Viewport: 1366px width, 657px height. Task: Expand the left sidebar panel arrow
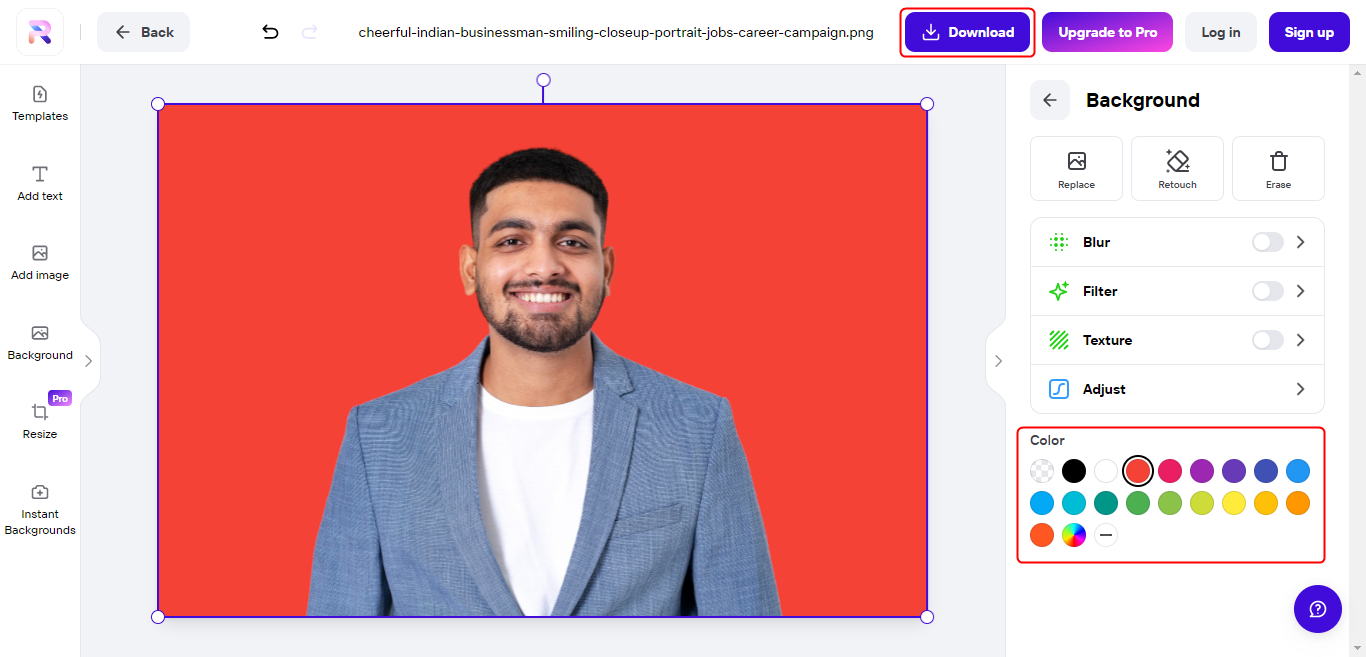[x=89, y=361]
